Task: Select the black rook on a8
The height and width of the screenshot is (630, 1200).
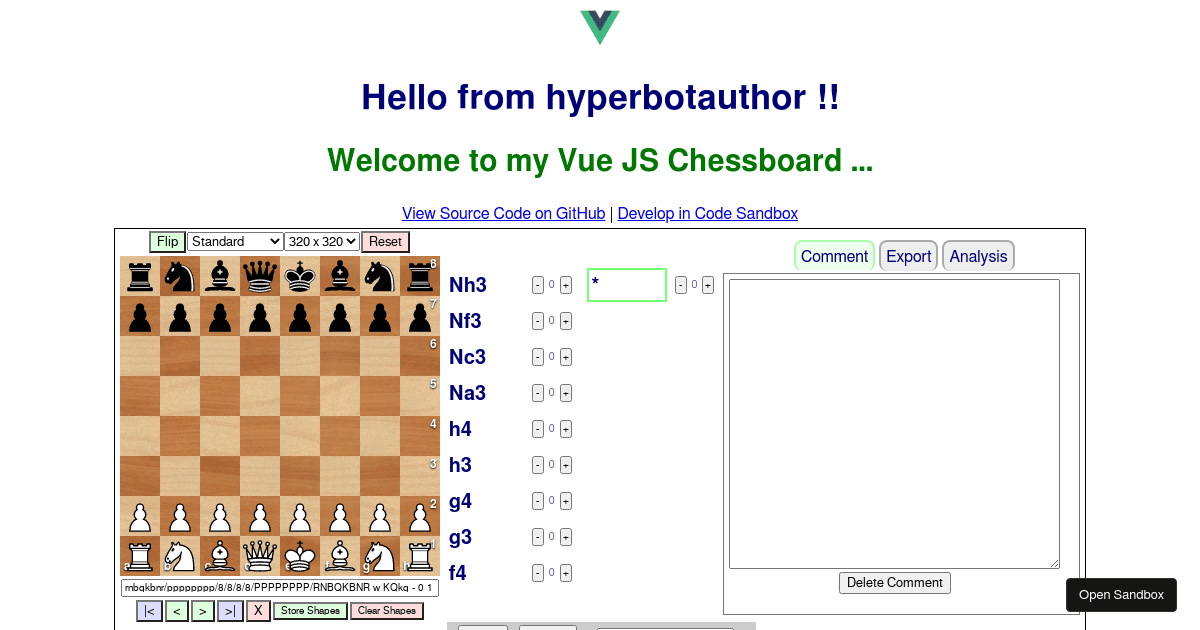Action: tap(140, 276)
